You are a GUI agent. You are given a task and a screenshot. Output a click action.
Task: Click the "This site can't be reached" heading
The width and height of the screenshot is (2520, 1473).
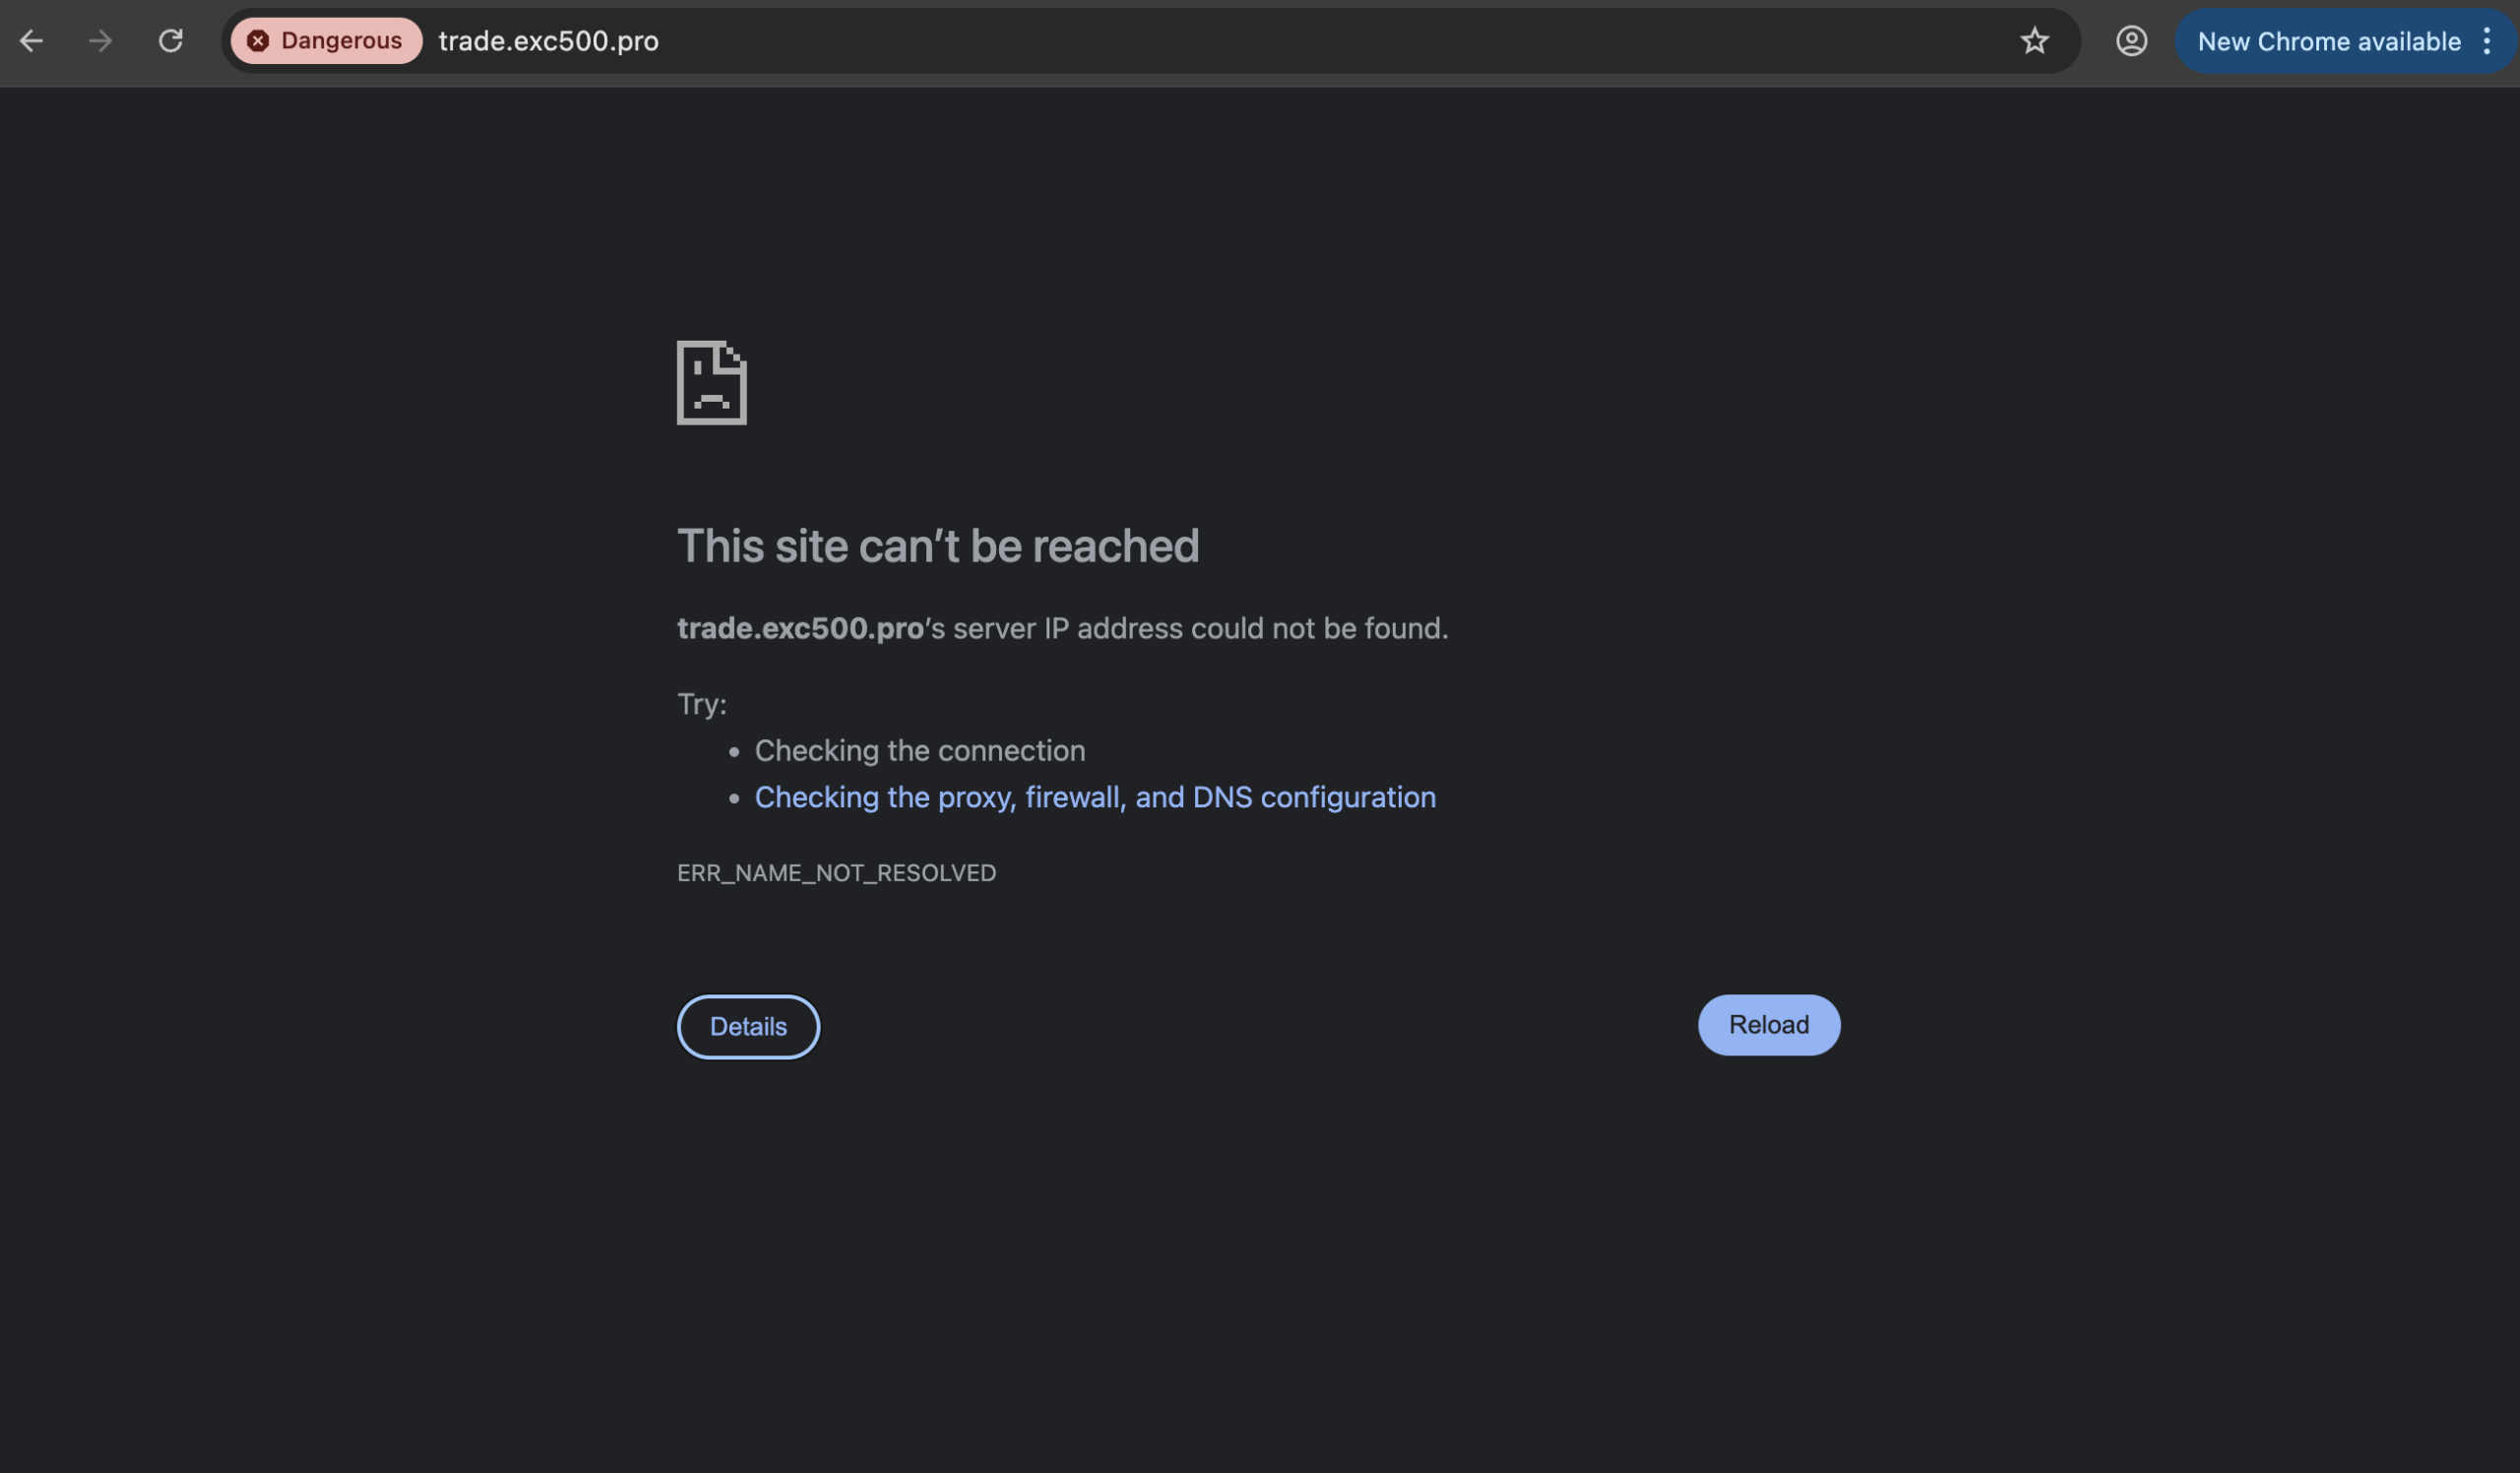coord(937,546)
